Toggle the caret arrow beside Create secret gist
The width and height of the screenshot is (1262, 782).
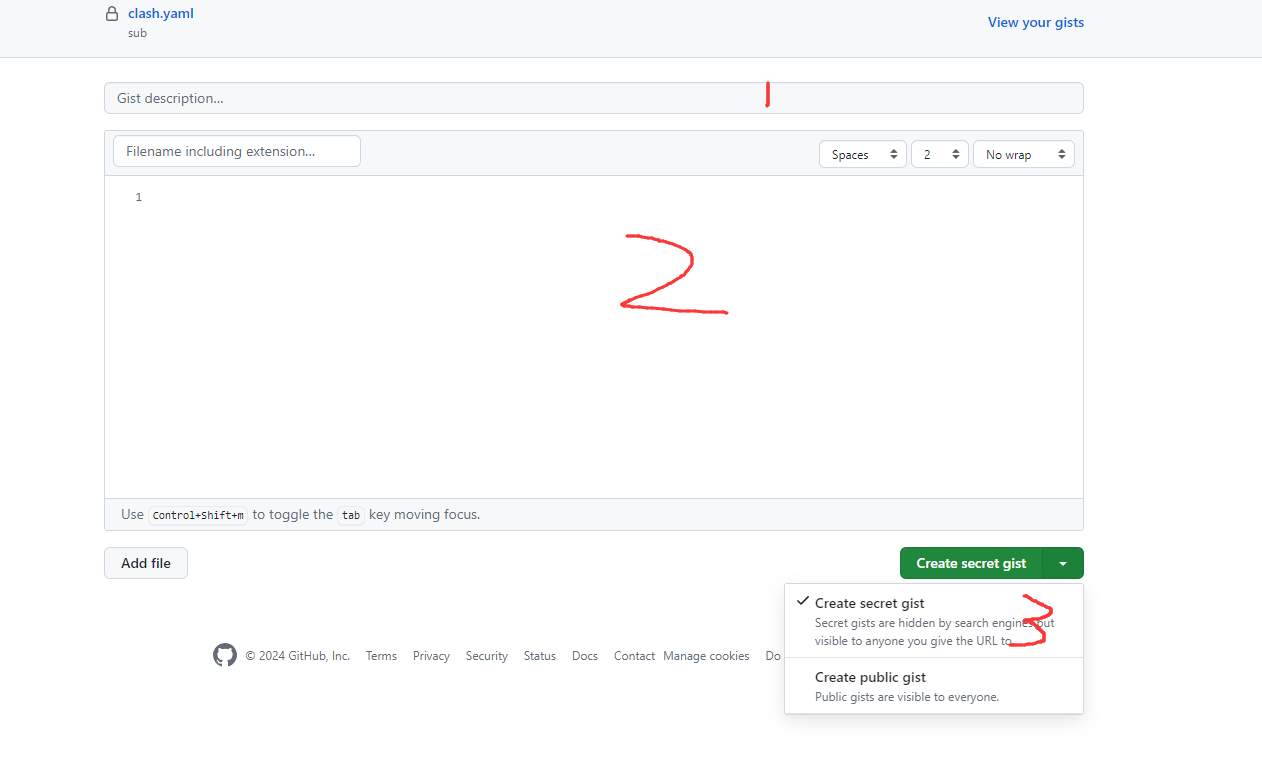(1063, 563)
